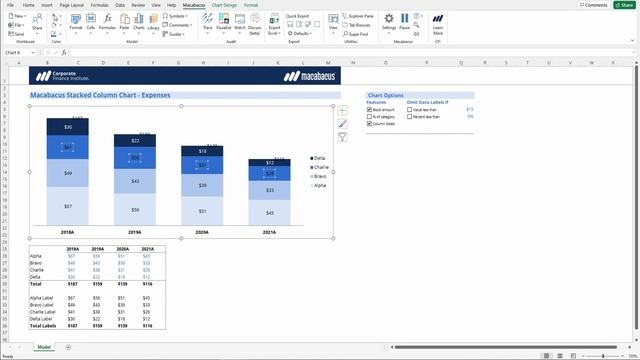The height and width of the screenshot is (360, 640).
Task: Click the Cells icon in ribbon
Action: [x=91, y=22]
